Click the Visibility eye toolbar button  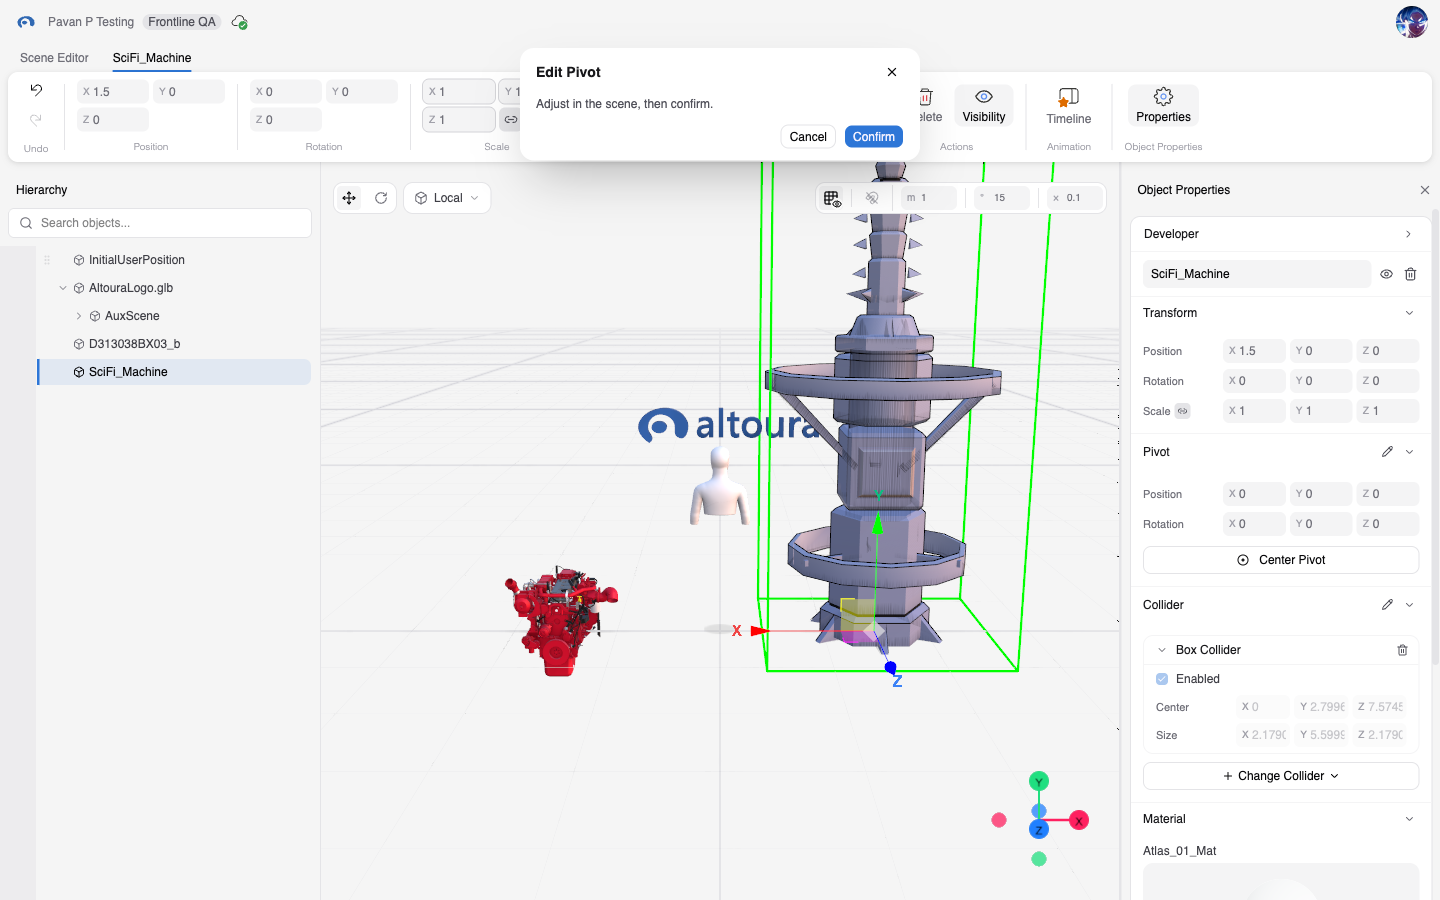984,105
